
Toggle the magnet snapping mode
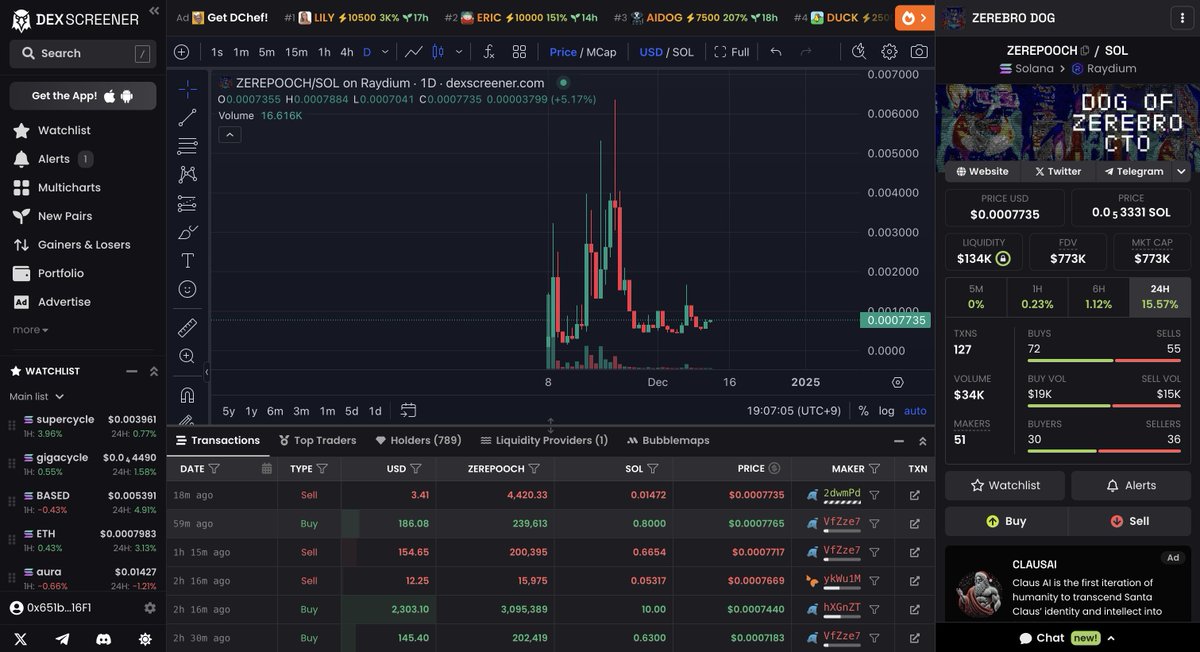click(x=187, y=394)
